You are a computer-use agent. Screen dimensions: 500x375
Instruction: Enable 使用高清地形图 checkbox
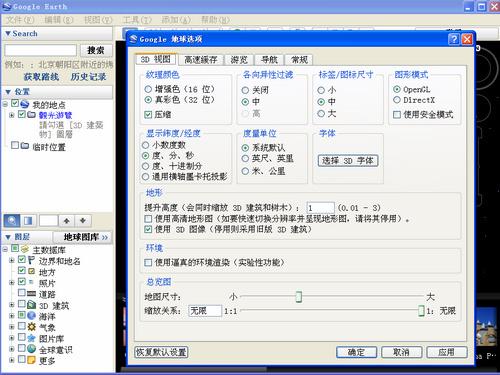[x=148, y=219]
